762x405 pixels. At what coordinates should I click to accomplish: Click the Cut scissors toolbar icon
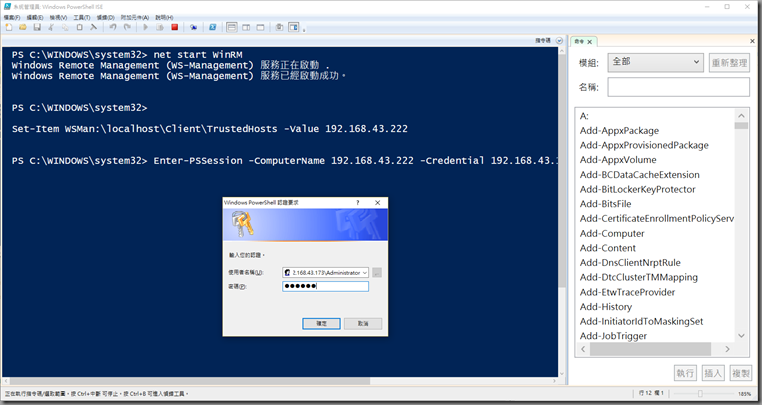pos(51,27)
